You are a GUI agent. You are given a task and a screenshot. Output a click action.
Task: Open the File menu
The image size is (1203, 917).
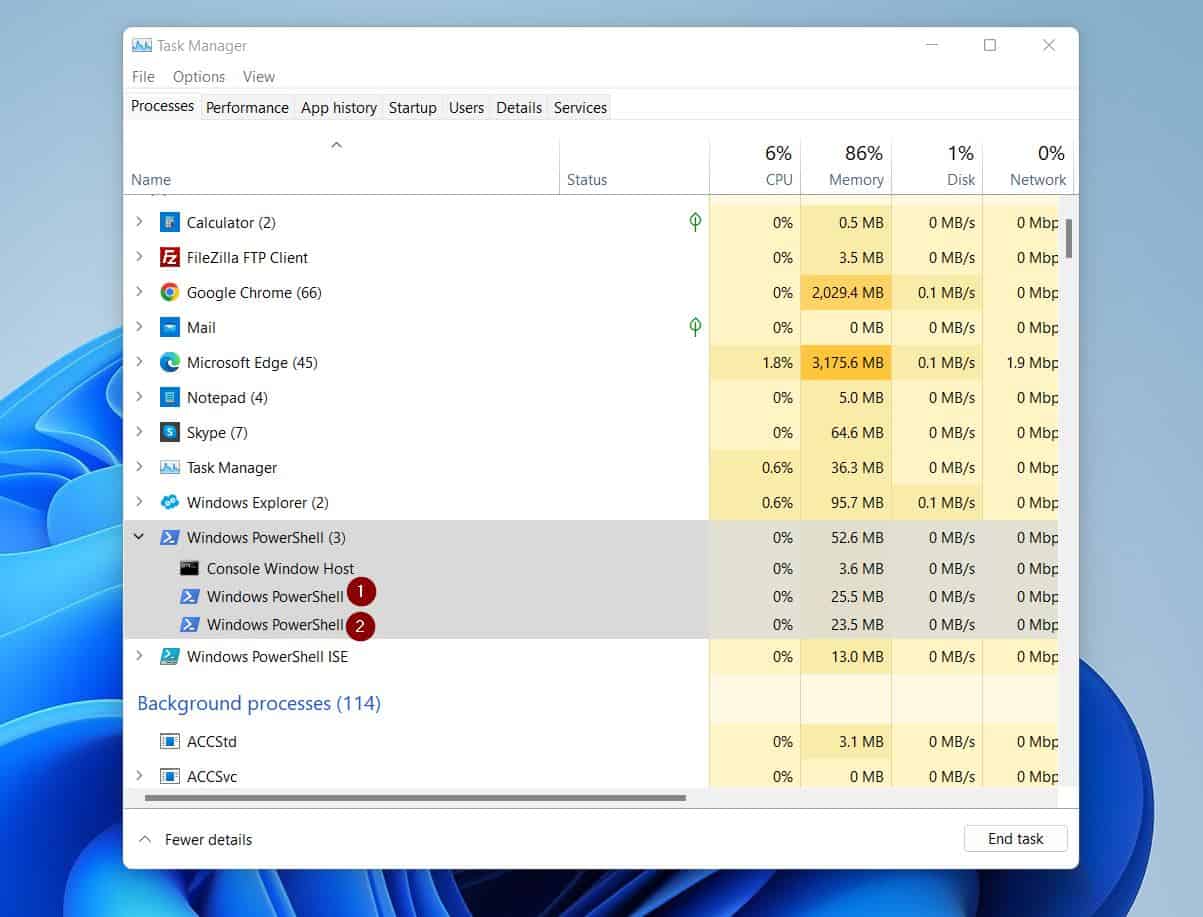coord(143,76)
